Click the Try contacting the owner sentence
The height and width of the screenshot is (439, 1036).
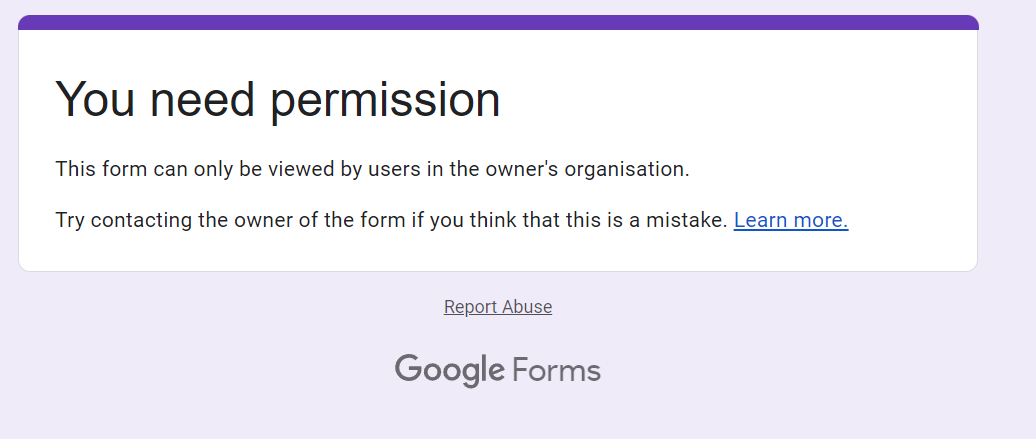391,220
